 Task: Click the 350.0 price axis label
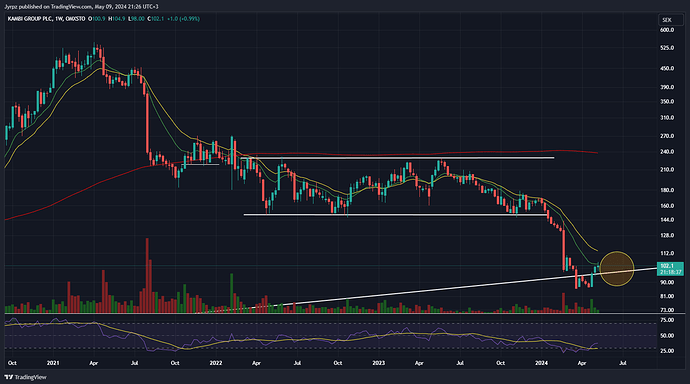[x=667, y=101]
